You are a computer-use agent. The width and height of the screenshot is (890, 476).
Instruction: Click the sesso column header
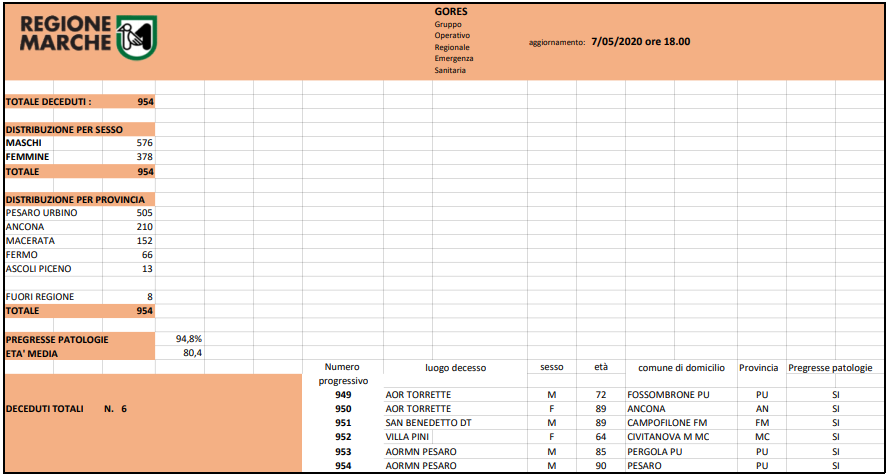[x=552, y=368]
